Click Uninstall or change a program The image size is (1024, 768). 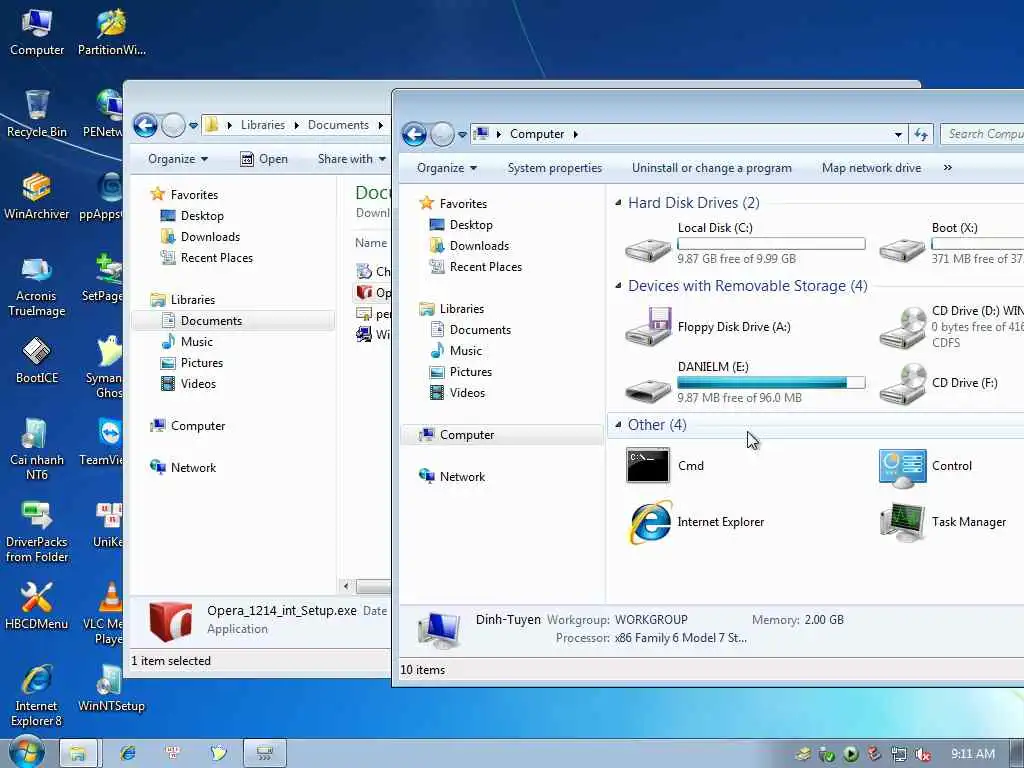click(x=711, y=168)
